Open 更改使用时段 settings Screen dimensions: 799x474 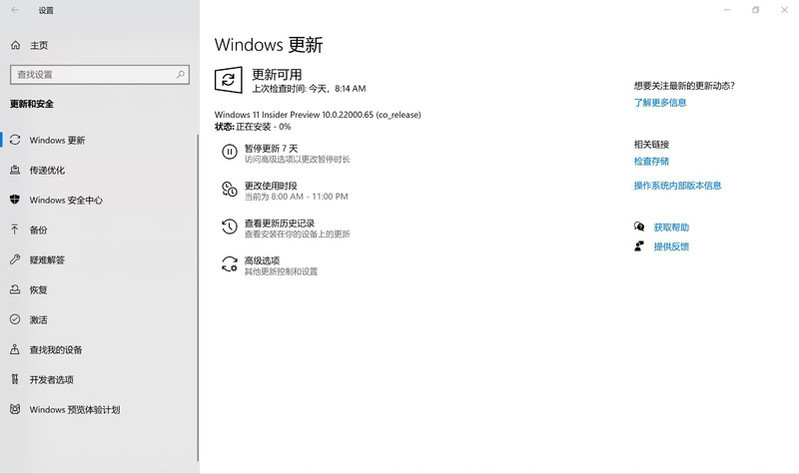(x=271, y=186)
